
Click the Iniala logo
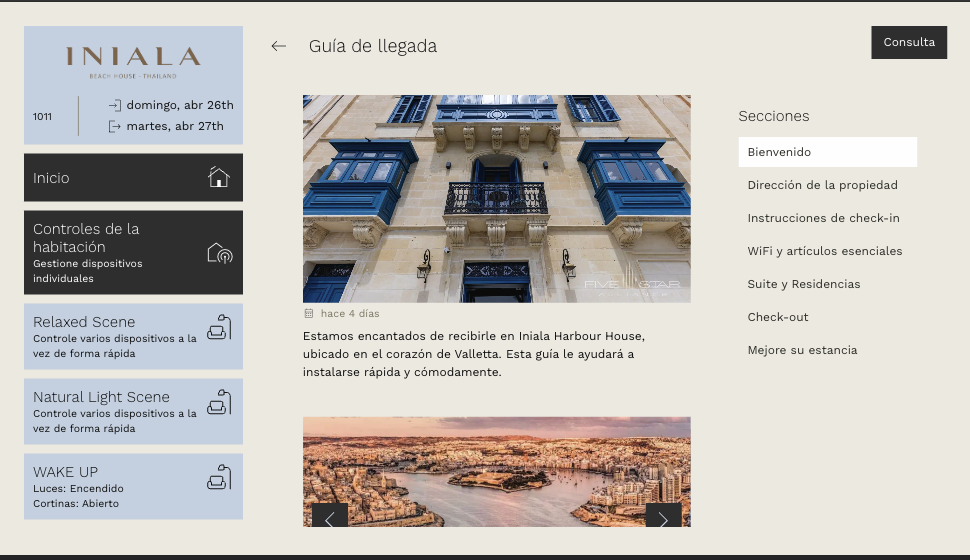(133, 62)
